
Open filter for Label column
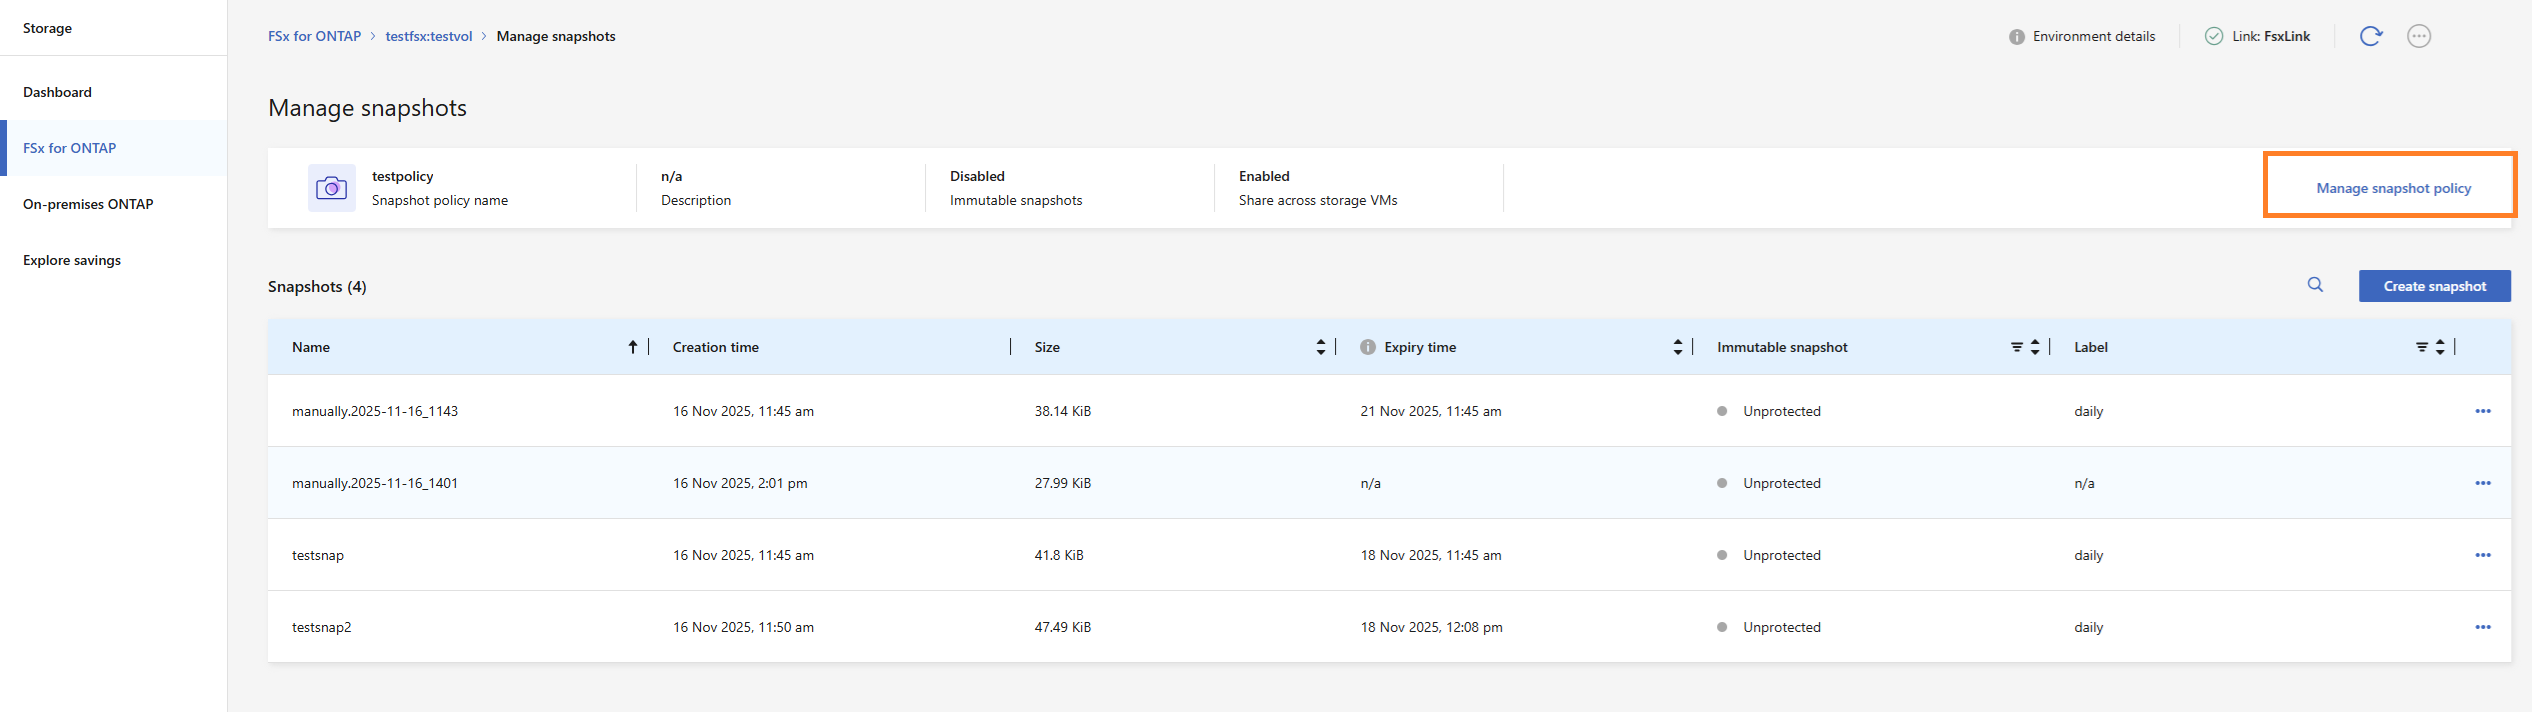[x=2422, y=347]
